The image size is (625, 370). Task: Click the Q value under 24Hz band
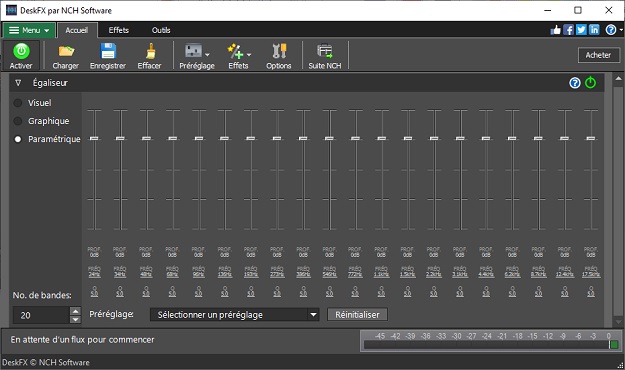(94, 294)
